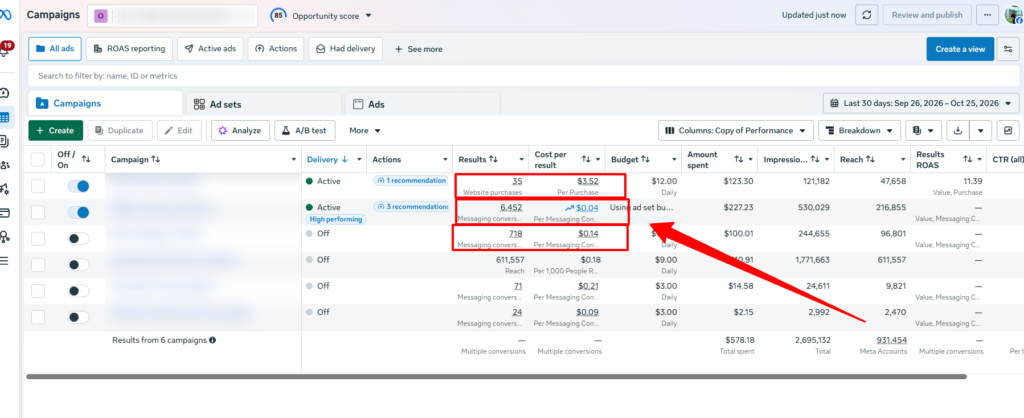Click the horizontal scrollbar below the table
Screen dimensions: 1024x418
pos(496,377)
